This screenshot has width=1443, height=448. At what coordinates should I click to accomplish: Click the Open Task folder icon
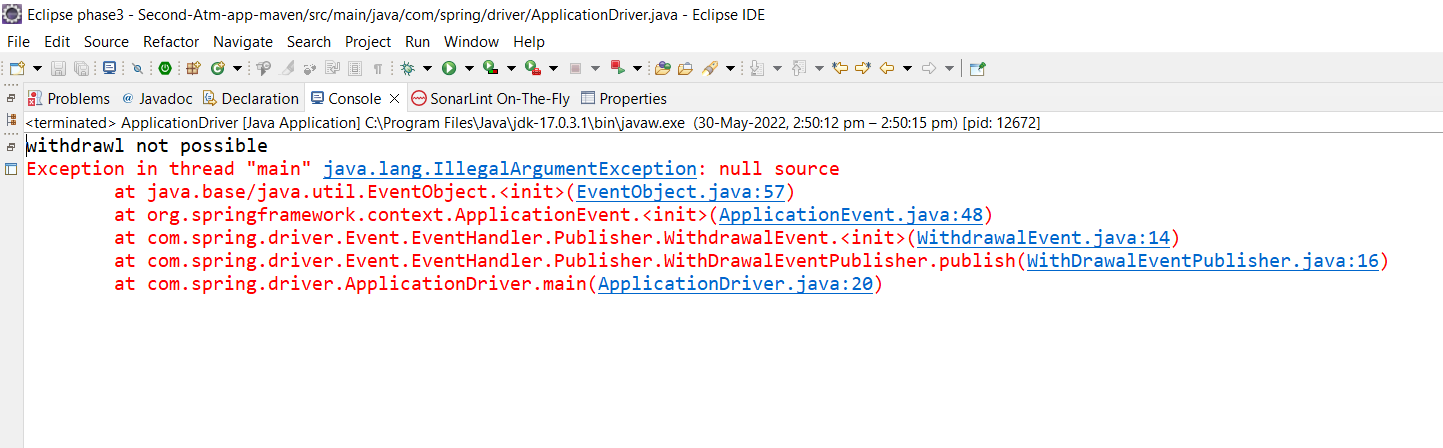(x=662, y=68)
